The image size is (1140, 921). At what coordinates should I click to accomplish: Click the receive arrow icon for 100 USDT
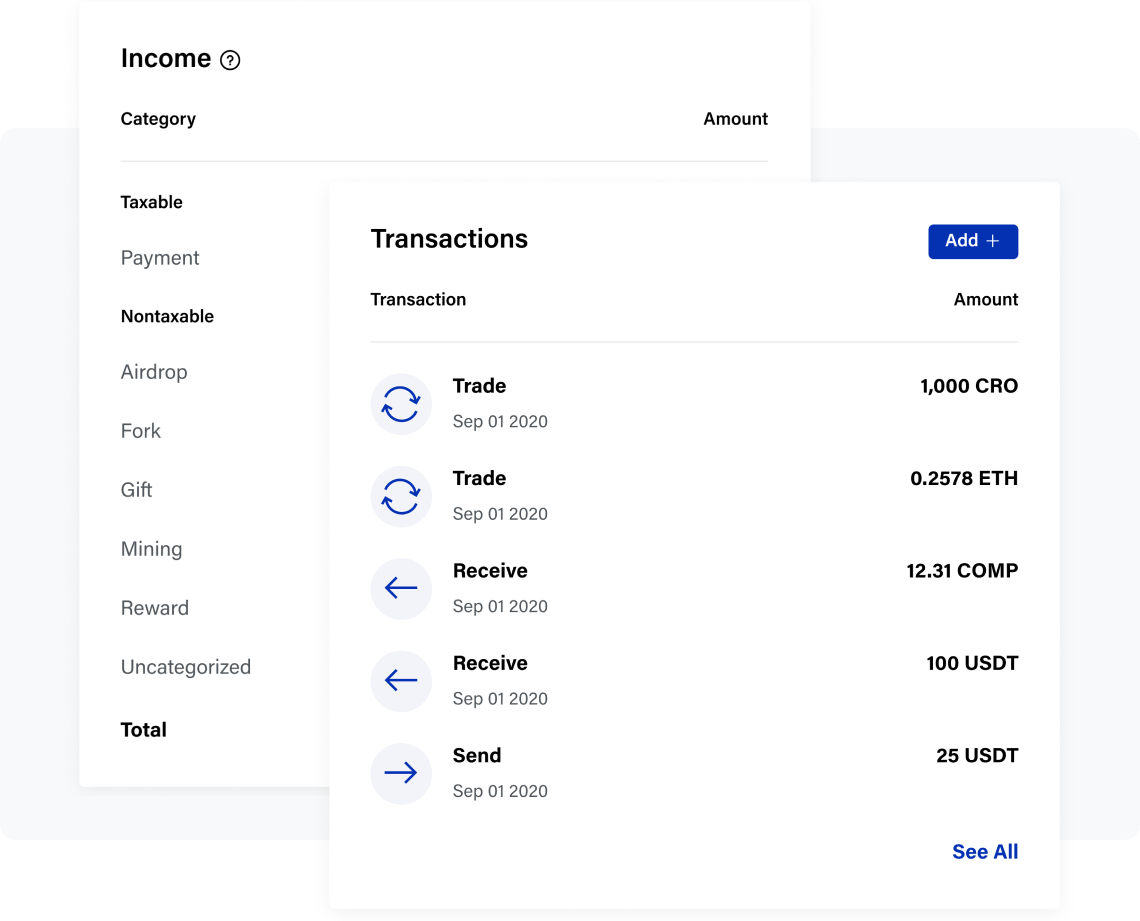click(x=401, y=681)
